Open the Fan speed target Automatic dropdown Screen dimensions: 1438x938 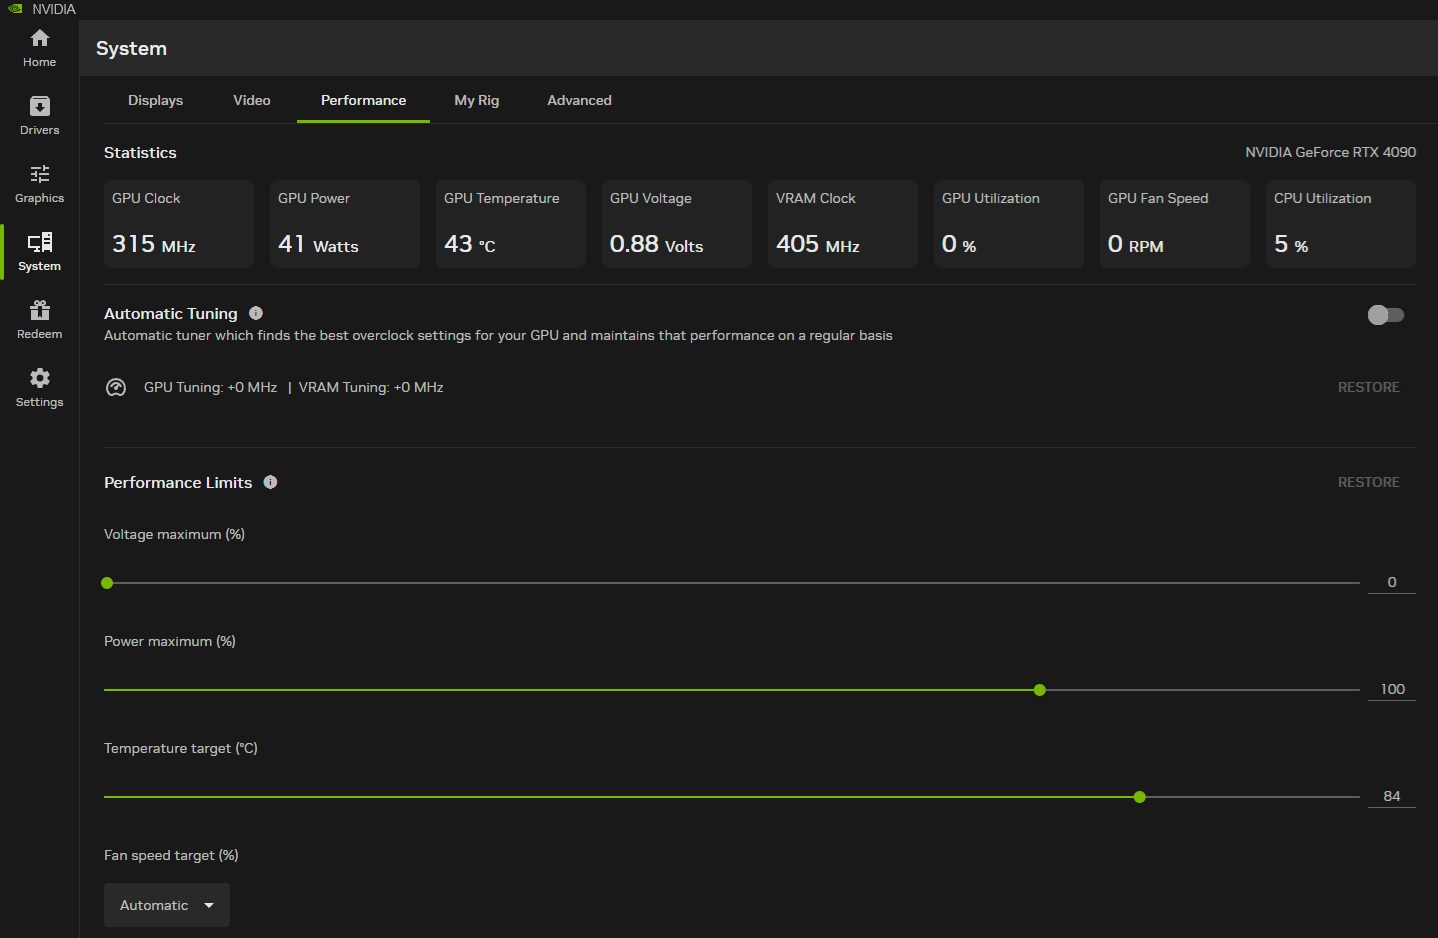[167, 905]
